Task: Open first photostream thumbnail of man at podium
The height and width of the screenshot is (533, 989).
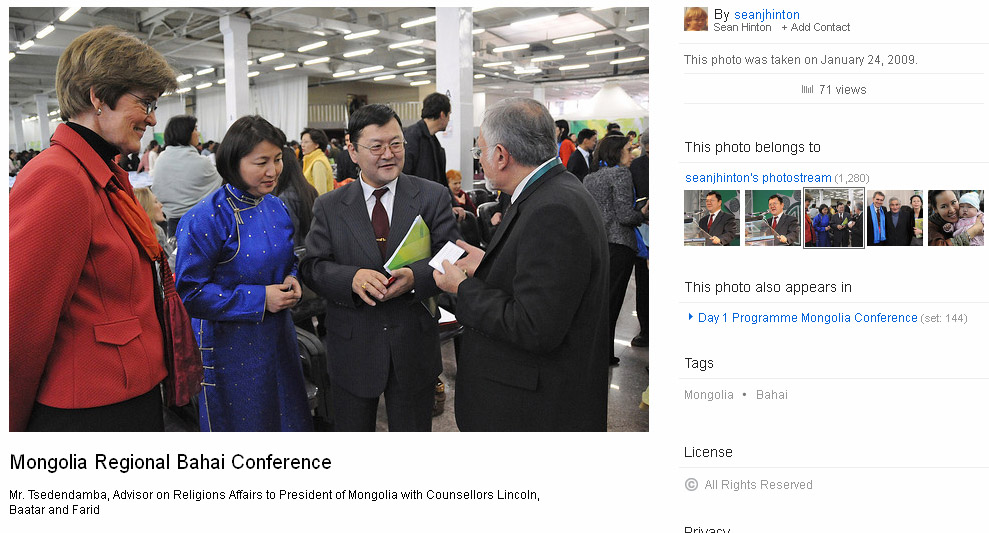Action: tap(712, 218)
